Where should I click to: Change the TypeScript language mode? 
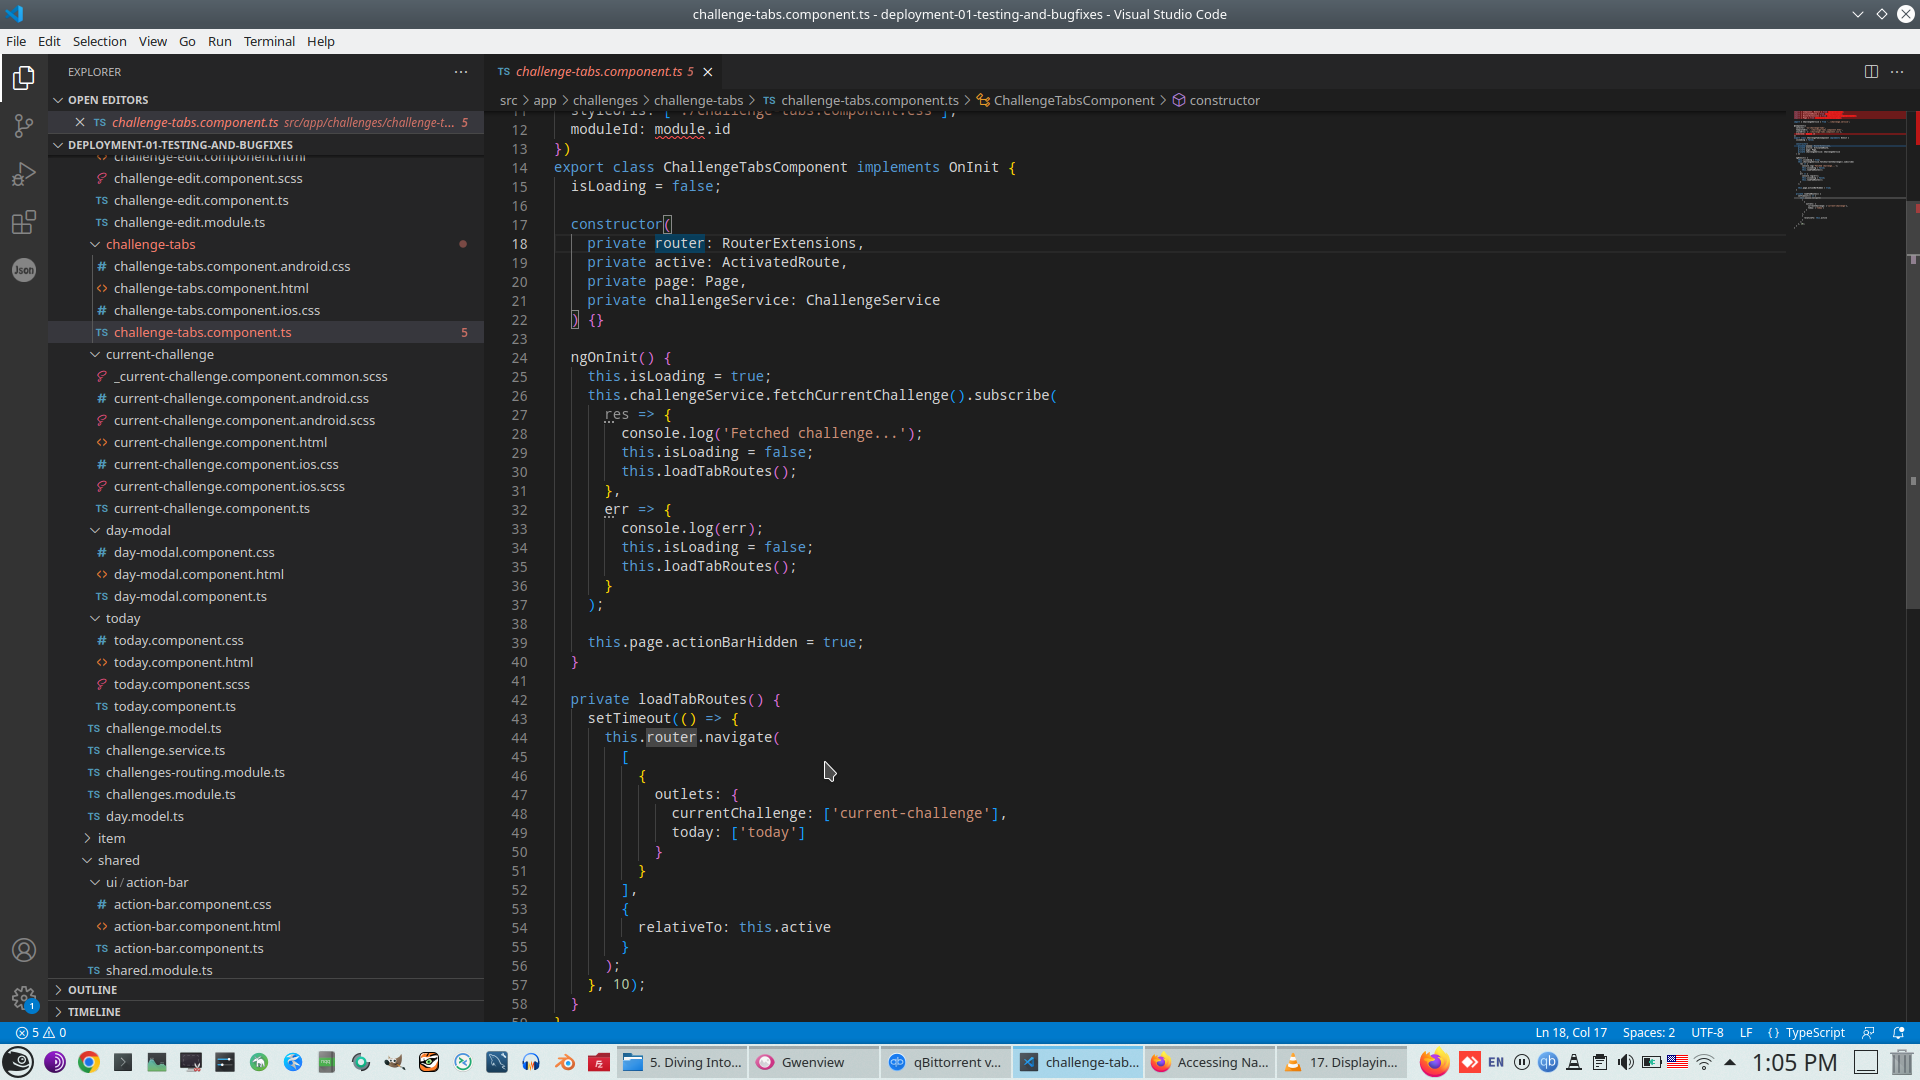click(x=1815, y=1033)
